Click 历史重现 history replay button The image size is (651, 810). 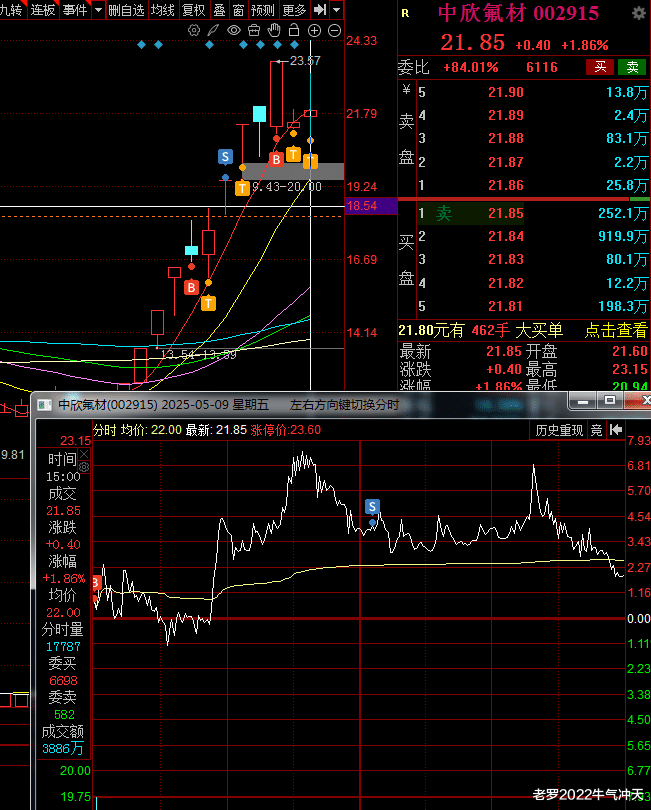click(x=558, y=430)
